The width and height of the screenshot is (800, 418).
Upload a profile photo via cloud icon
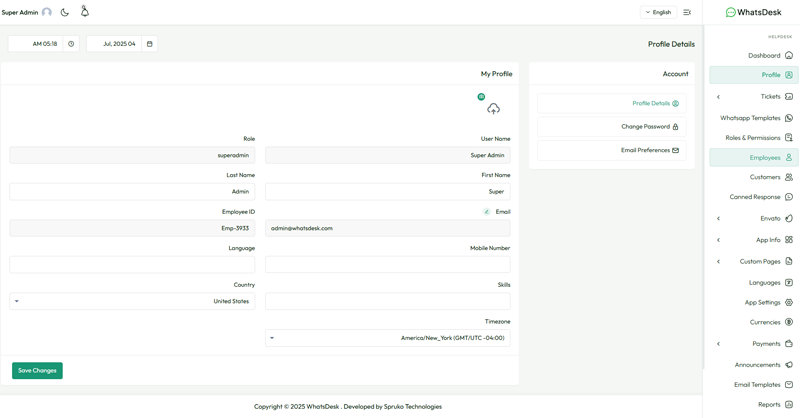click(493, 109)
